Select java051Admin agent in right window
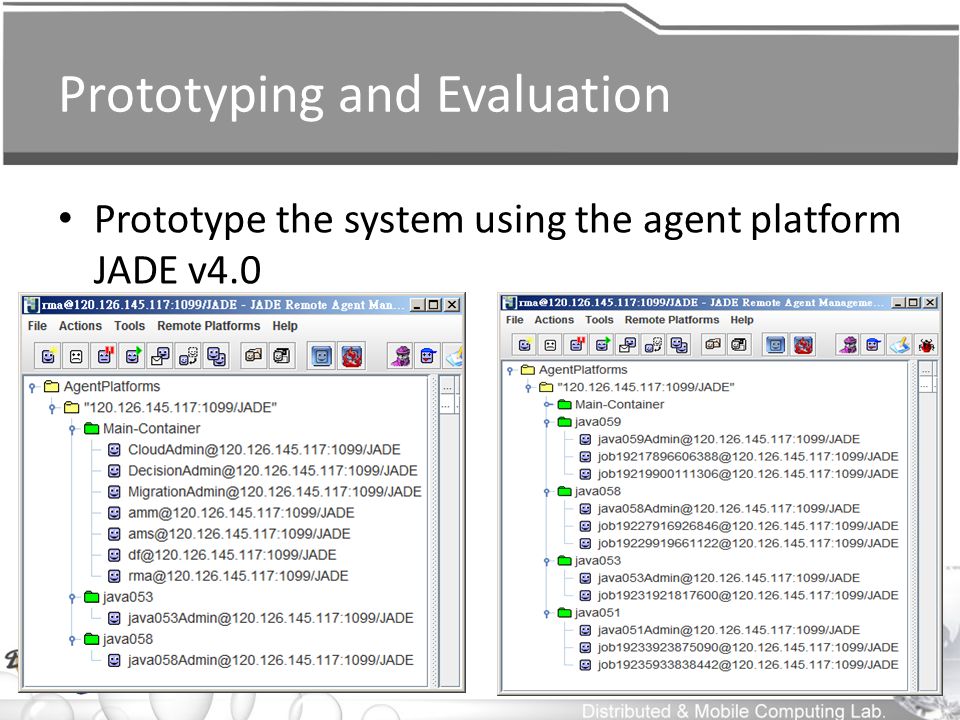The height and width of the screenshot is (720, 960). (x=720, y=630)
